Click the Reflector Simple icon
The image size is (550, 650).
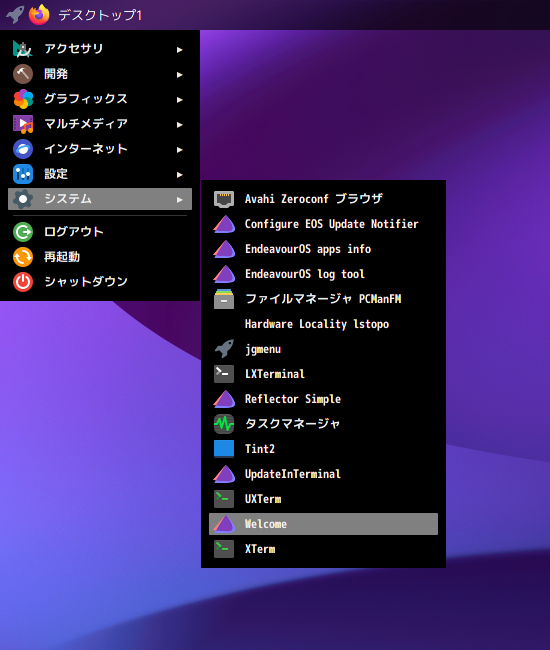(224, 399)
